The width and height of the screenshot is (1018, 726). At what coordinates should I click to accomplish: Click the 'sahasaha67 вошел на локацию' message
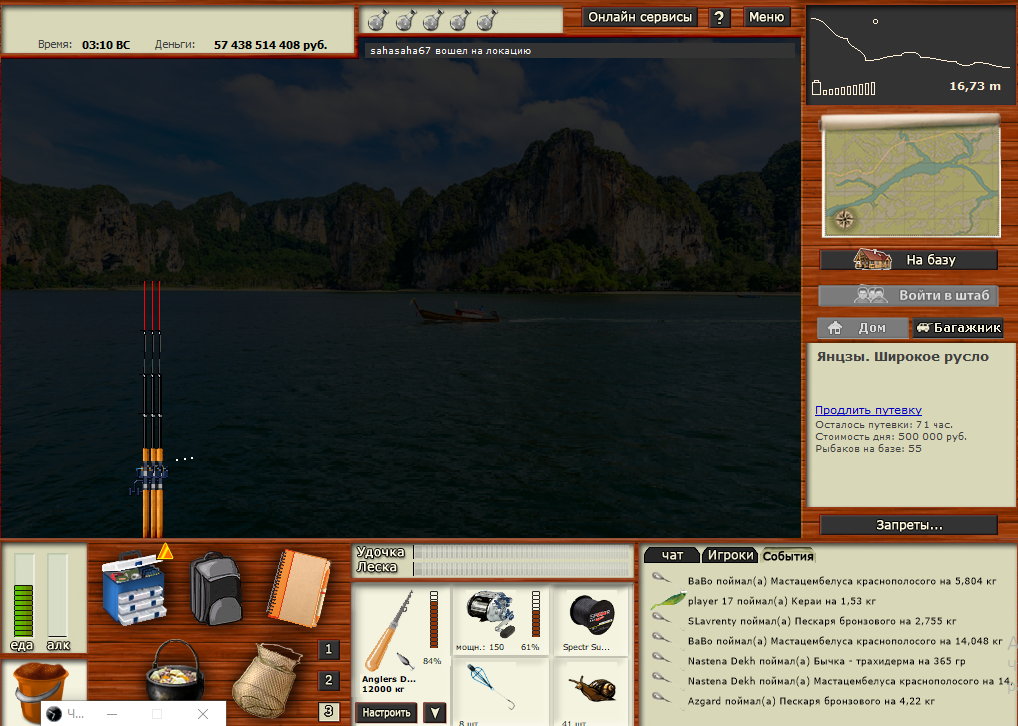(x=451, y=51)
